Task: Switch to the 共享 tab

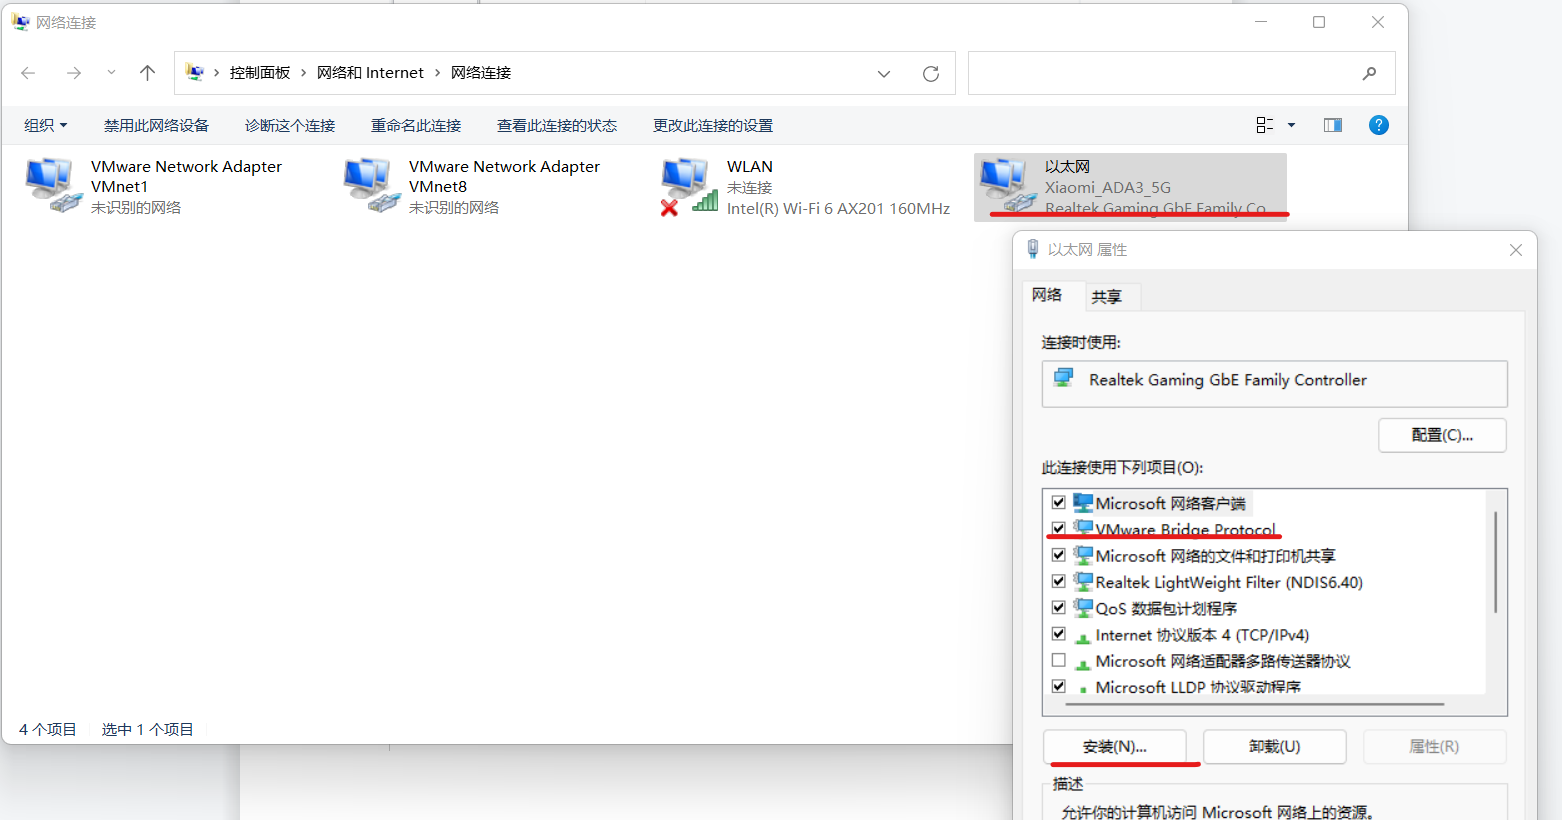Action: point(1106,297)
